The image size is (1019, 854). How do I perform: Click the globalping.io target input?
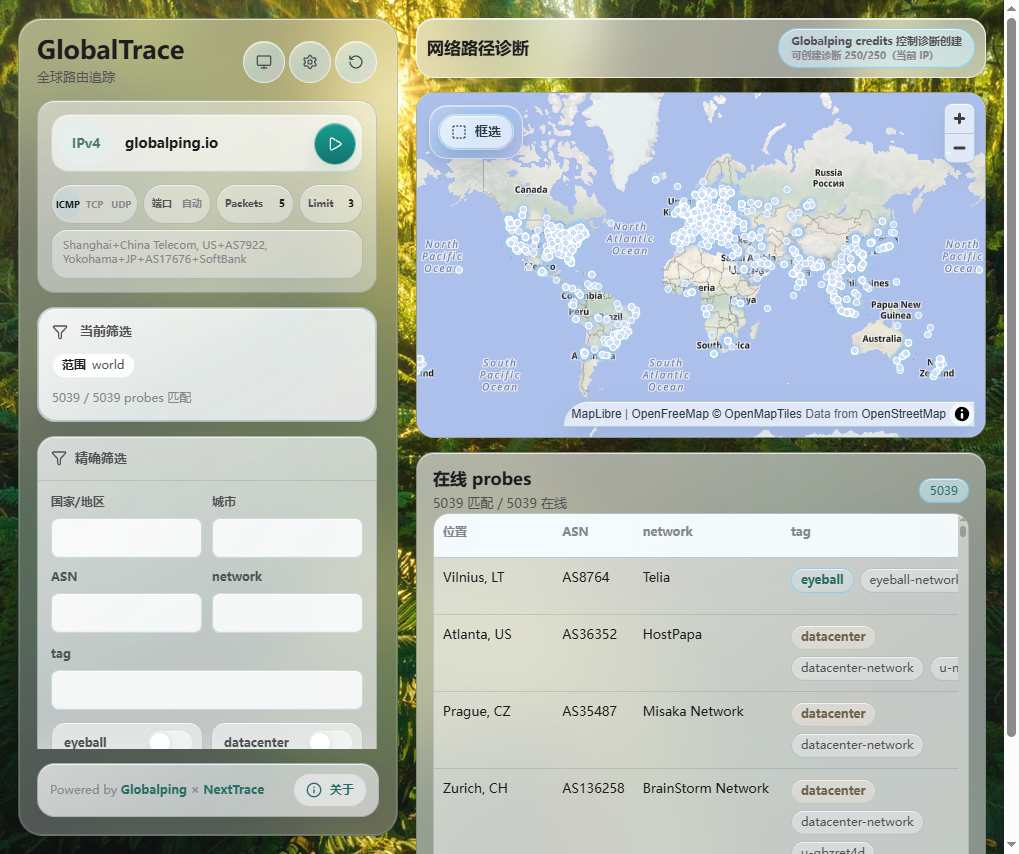click(214, 143)
